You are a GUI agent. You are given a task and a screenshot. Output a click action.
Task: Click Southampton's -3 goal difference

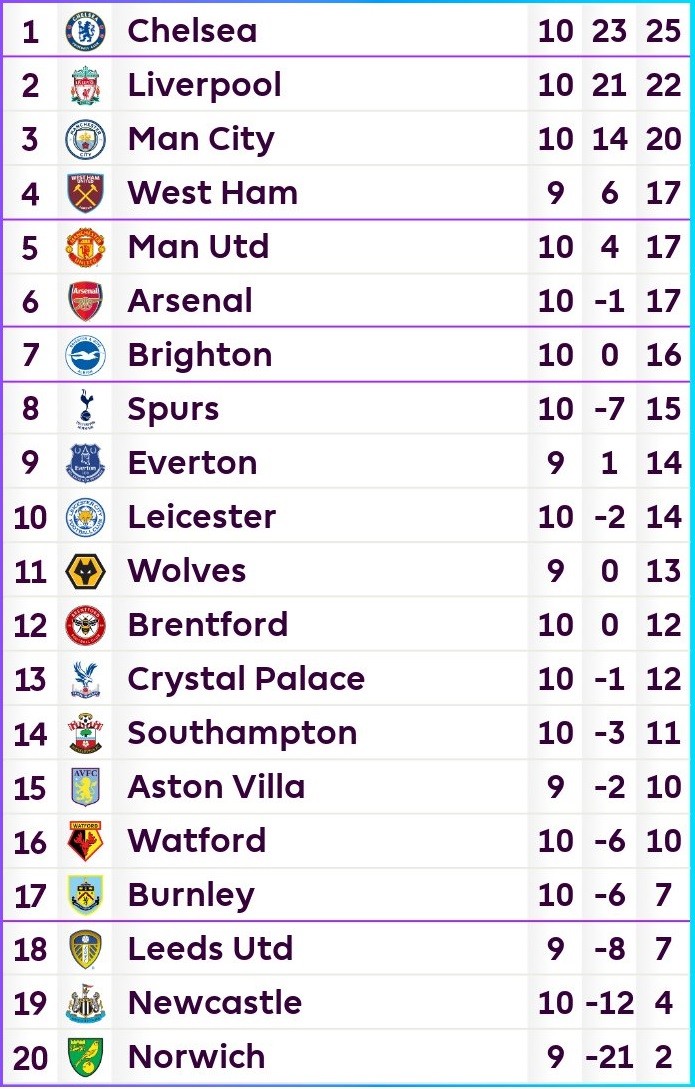click(x=610, y=733)
